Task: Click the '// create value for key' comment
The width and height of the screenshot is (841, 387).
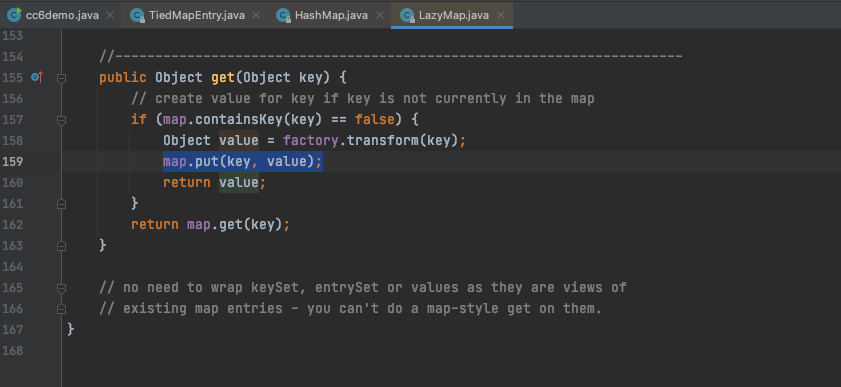Action: tap(363, 99)
